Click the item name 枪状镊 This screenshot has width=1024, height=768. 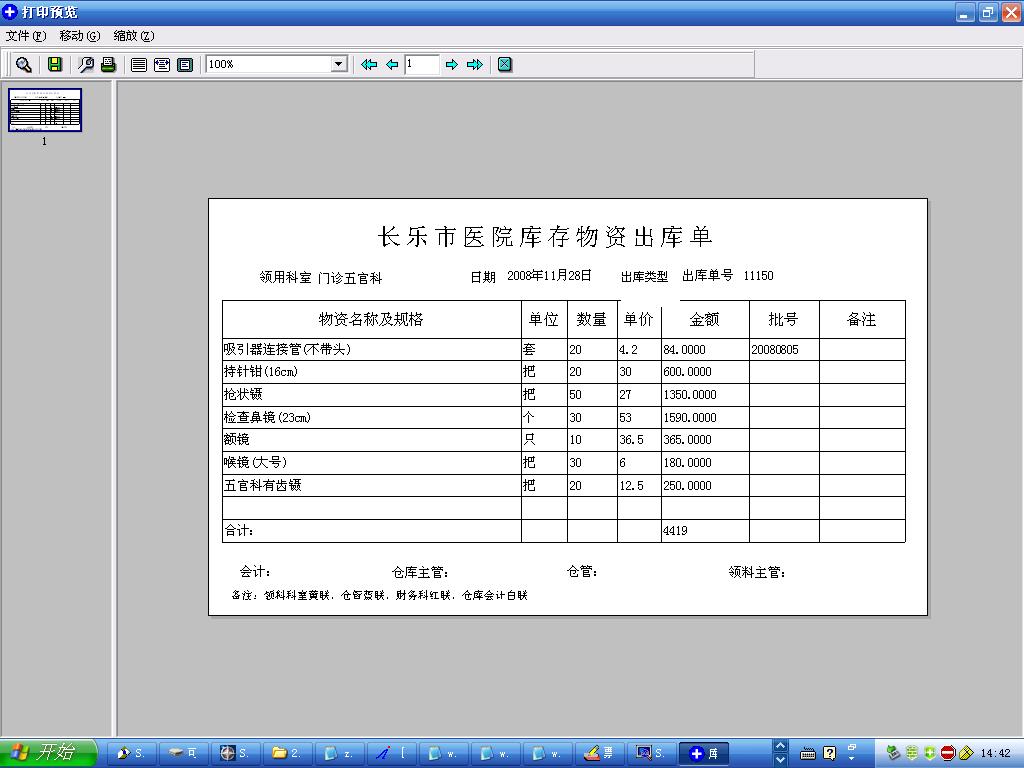(x=243, y=394)
